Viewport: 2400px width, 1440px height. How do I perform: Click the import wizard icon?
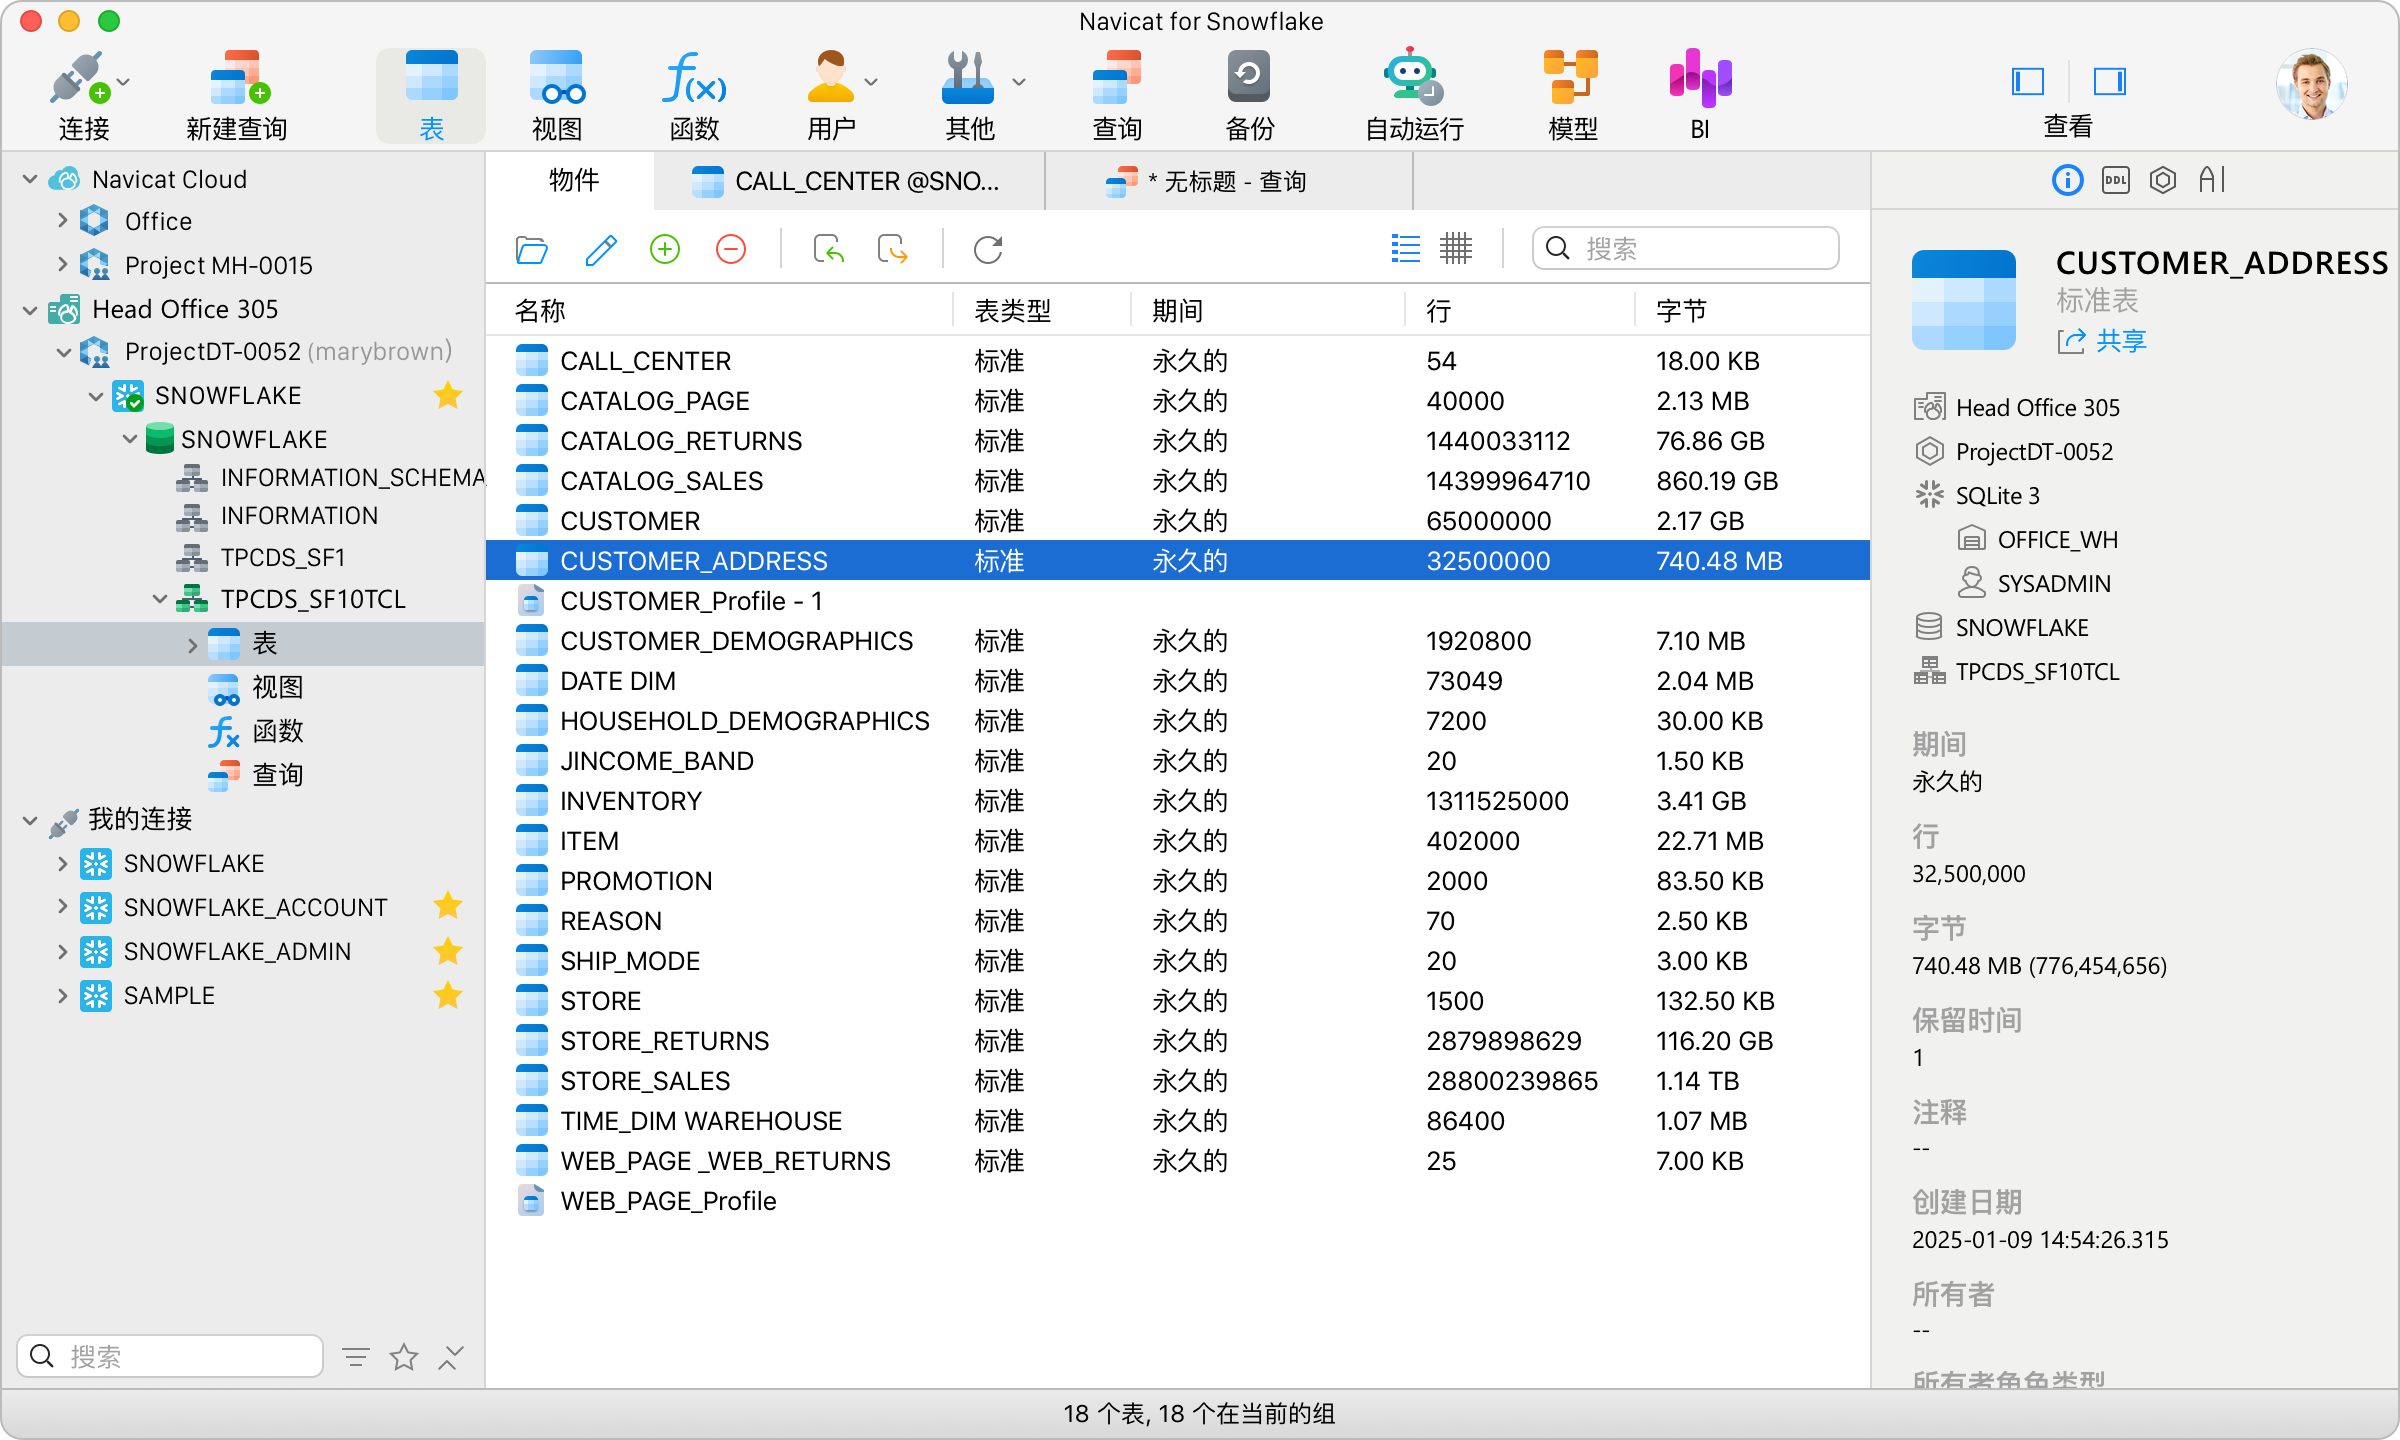(828, 249)
